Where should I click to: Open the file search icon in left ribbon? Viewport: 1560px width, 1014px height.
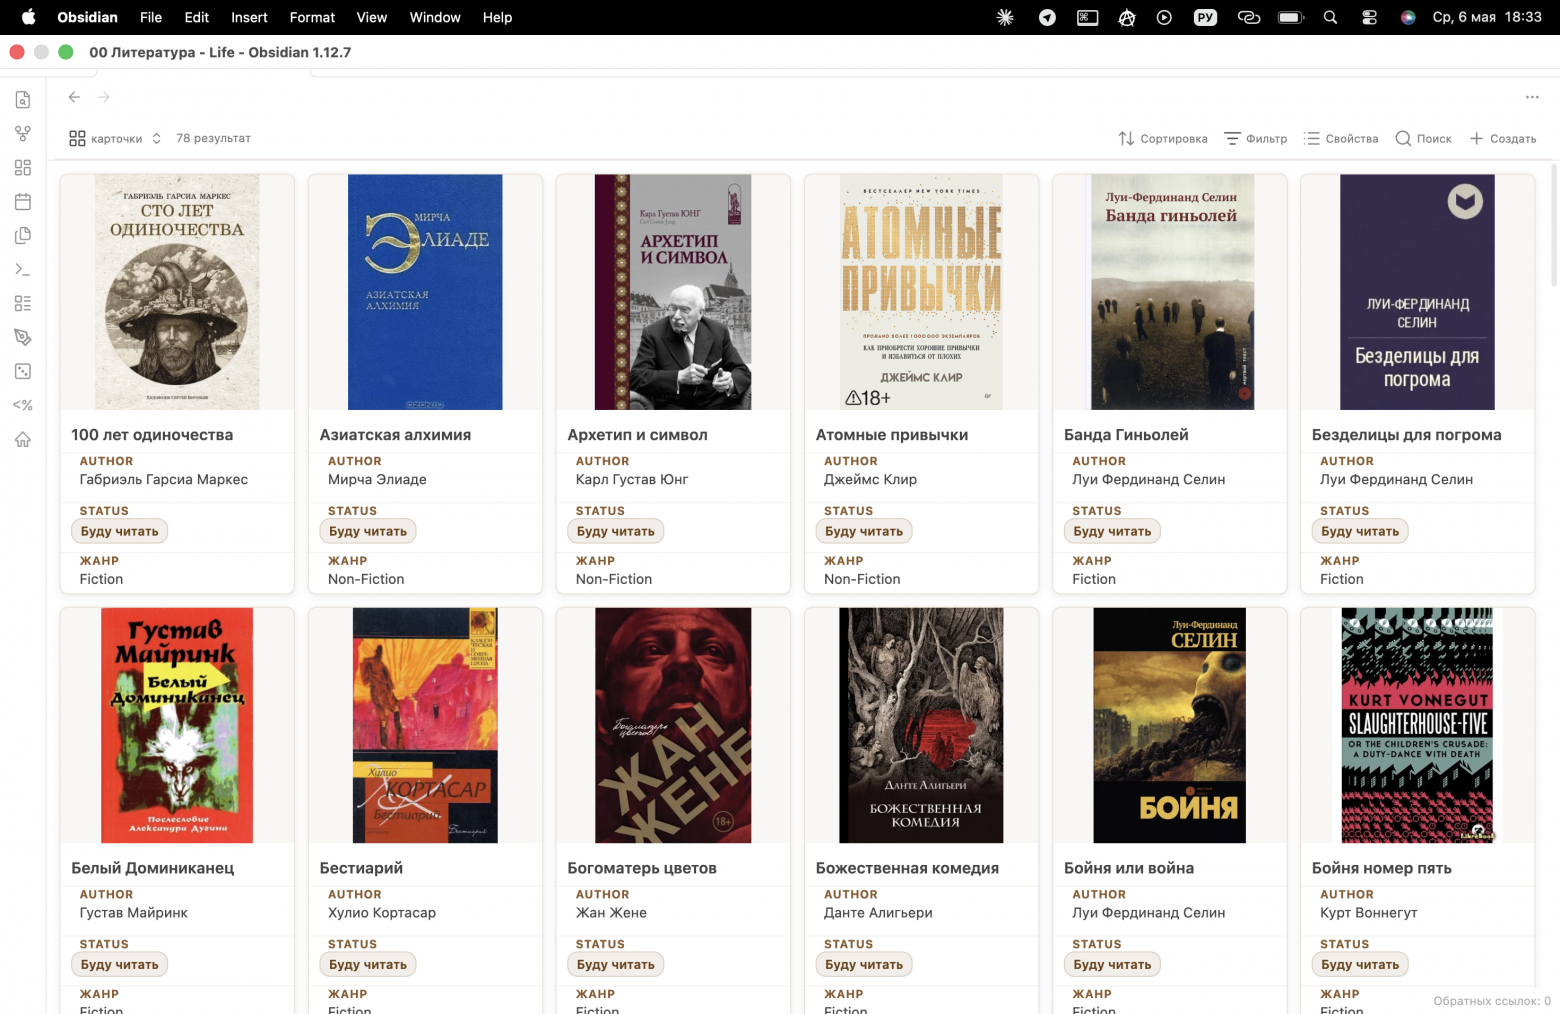[x=23, y=100]
